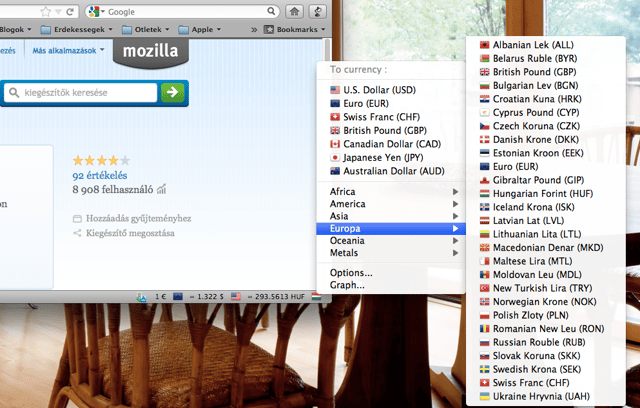Choose Czech Koruna (CZK)
The height and width of the screenshot is (408, 640).
click(x=545, y=126)
